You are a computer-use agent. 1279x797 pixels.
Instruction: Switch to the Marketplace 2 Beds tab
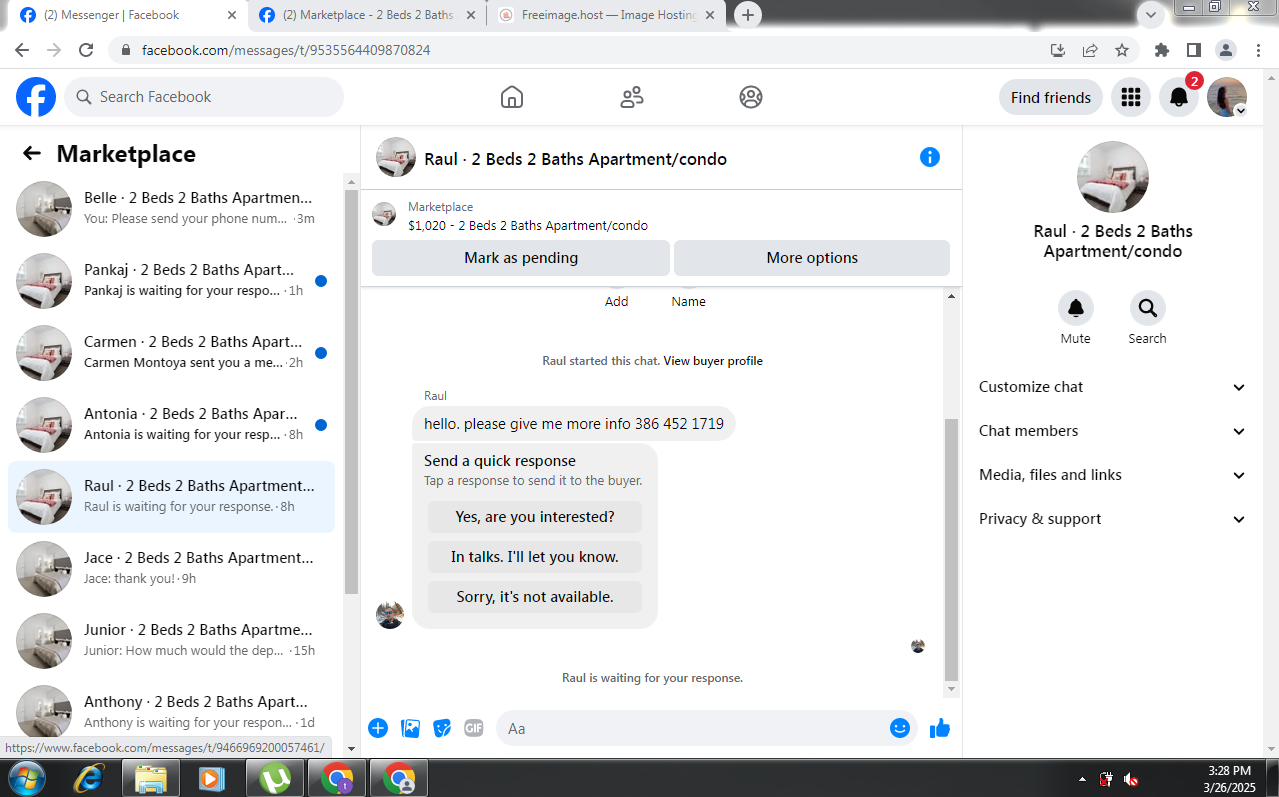tap(366, 15)
